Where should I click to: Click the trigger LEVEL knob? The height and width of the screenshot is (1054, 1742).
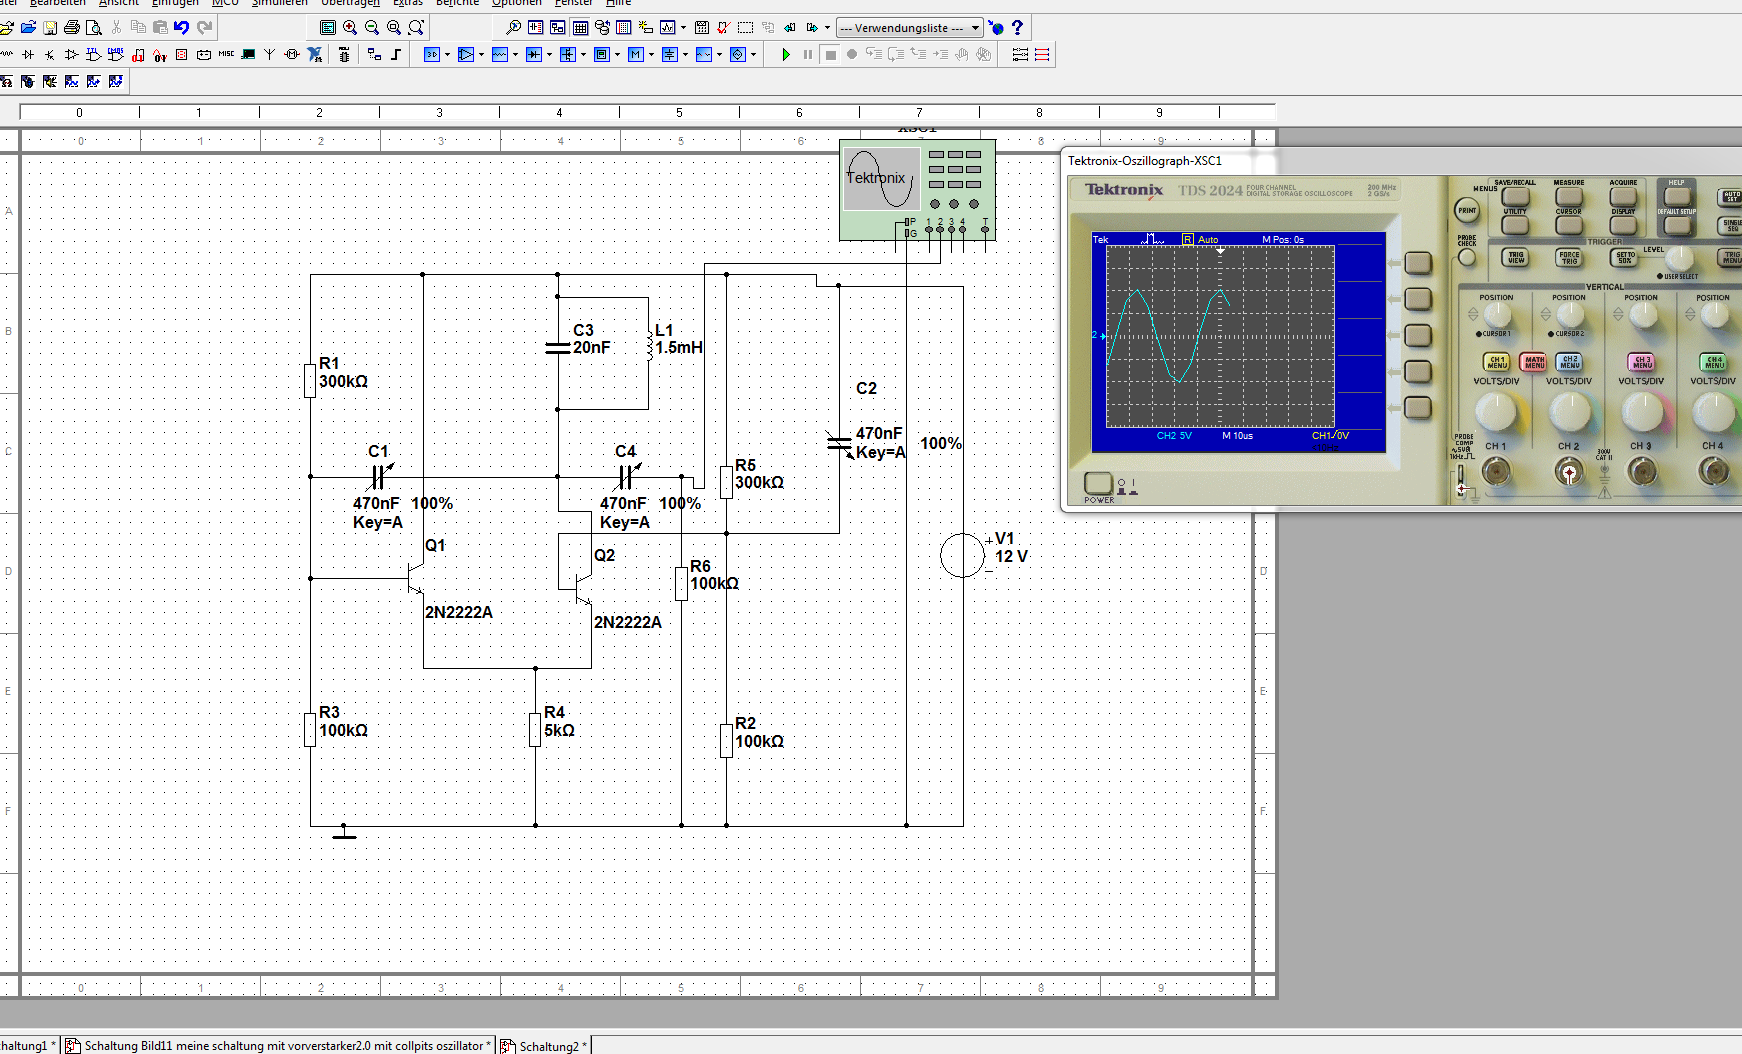(1679, 258)
